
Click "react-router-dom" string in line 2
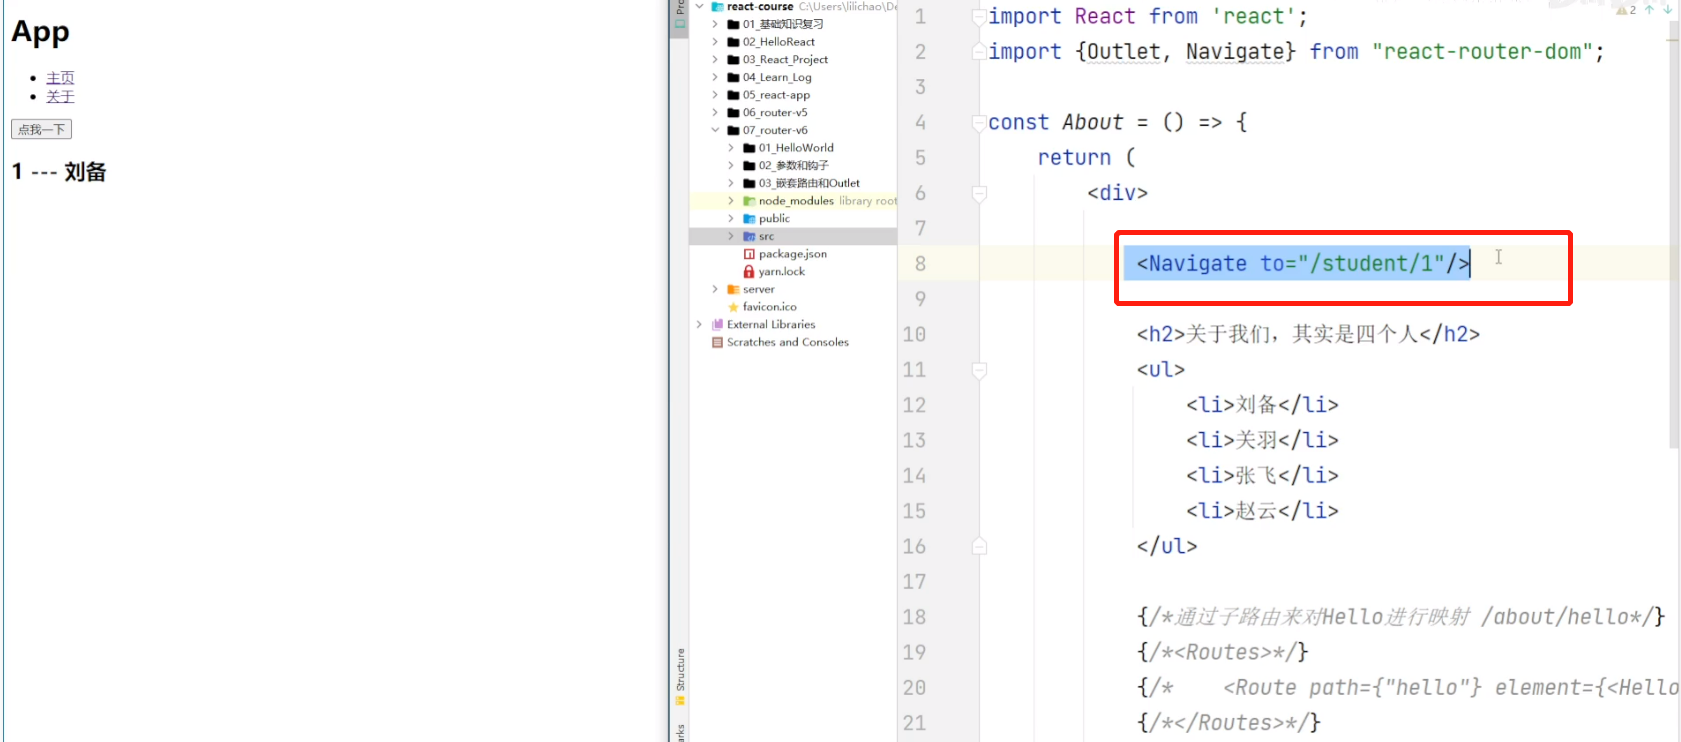pyautogui.click(x=1483, y=52)
